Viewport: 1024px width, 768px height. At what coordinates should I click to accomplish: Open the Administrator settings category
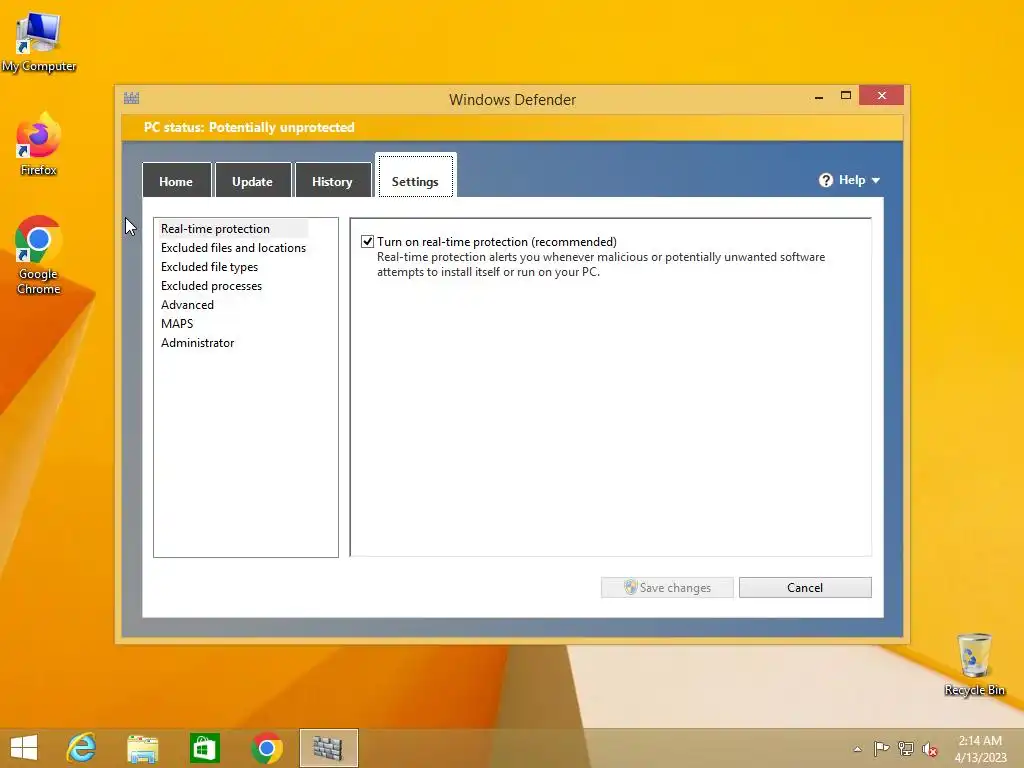(x=197, y=342)
